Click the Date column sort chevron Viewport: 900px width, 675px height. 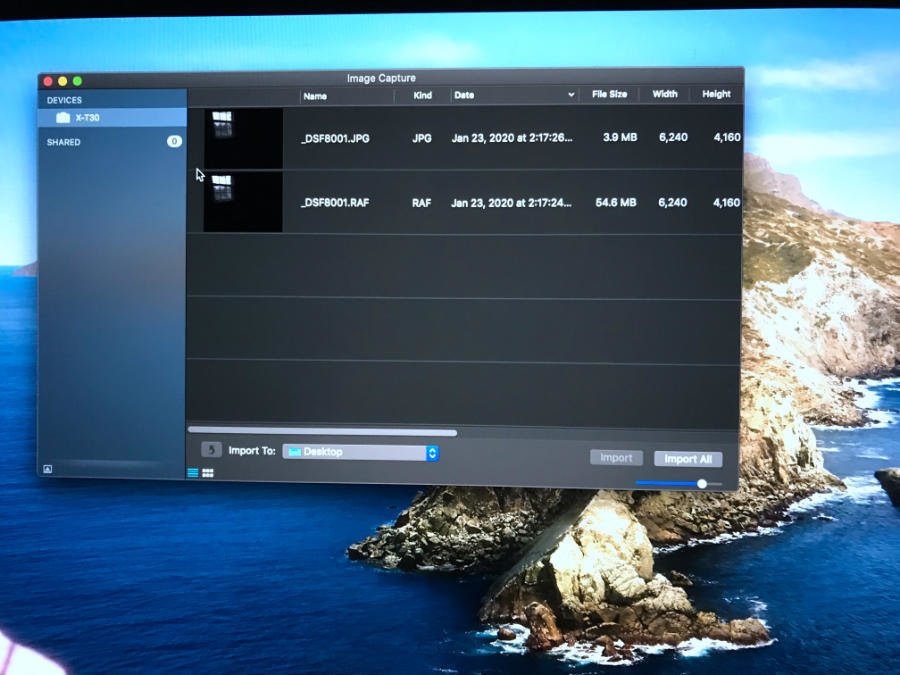pos(571,95)
